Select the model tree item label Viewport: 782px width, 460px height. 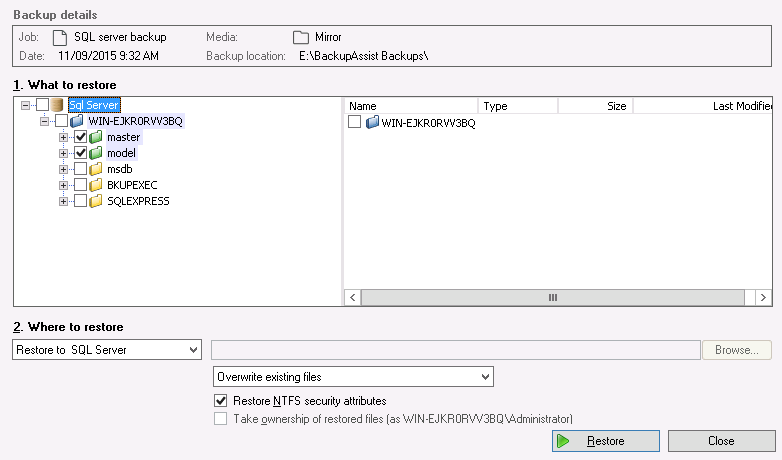[x=121, y=153]
